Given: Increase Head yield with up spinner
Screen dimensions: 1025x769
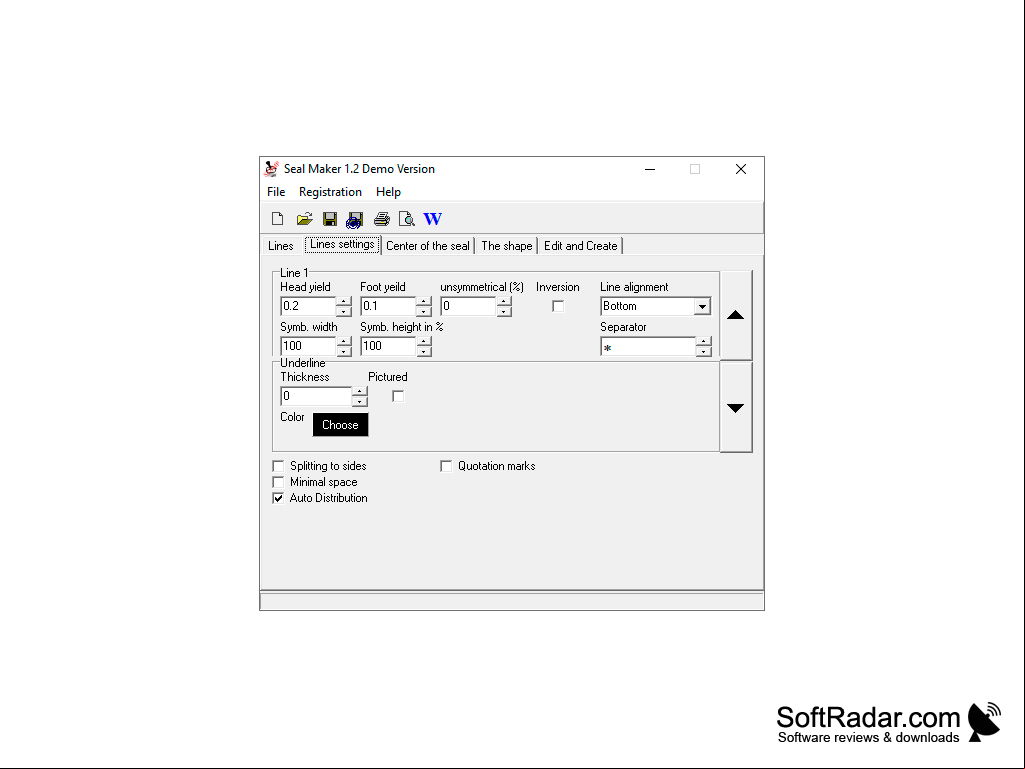Looking at the screenshot, I should [344, 301].
